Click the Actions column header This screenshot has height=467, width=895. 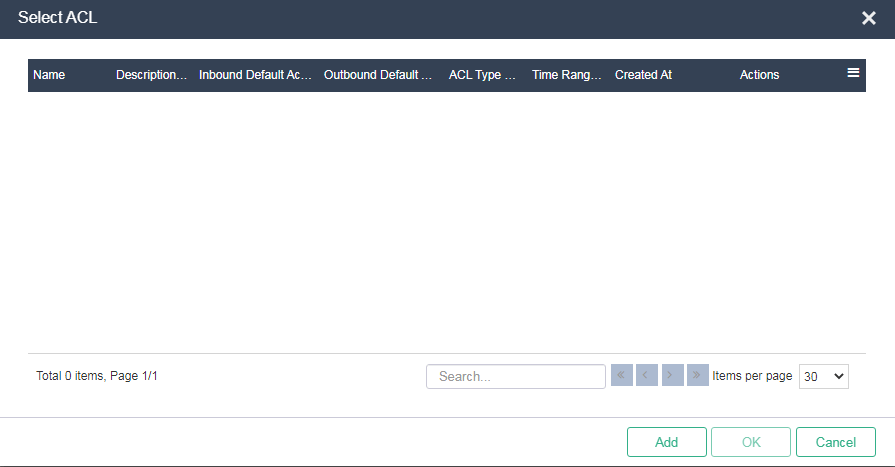click(x=759, y=75)
